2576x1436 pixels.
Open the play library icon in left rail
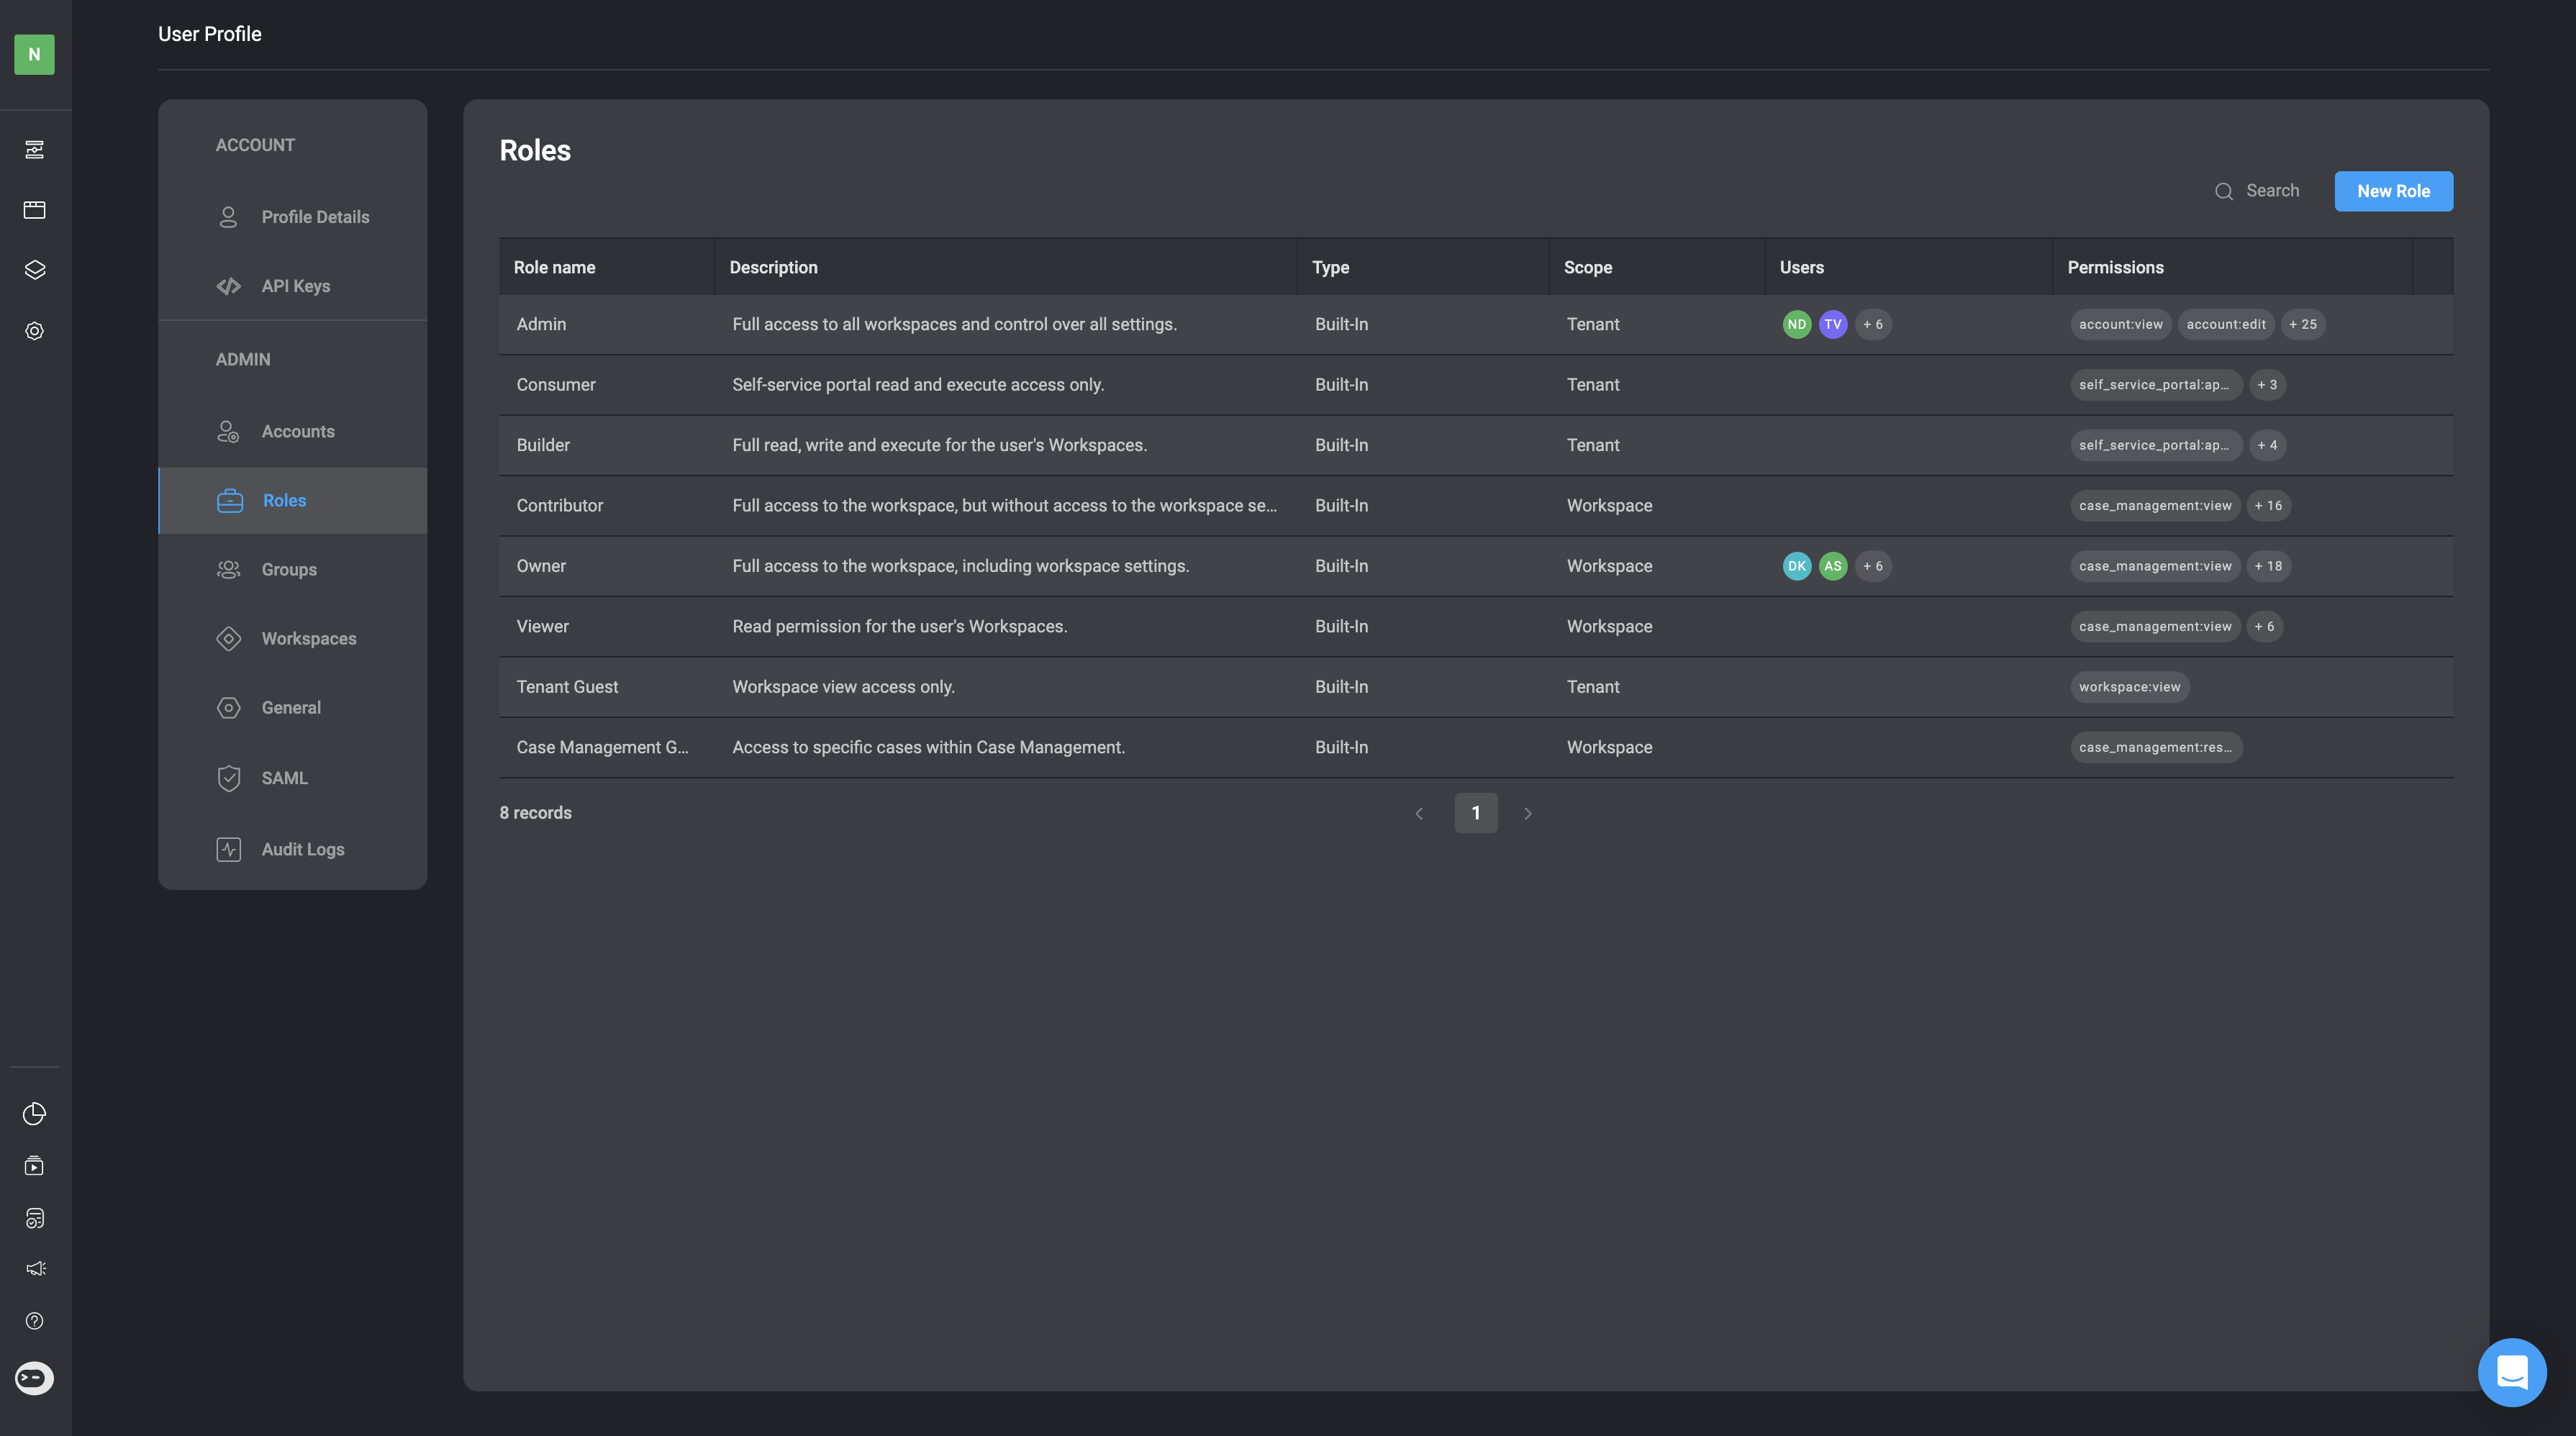click(34, 1166)
